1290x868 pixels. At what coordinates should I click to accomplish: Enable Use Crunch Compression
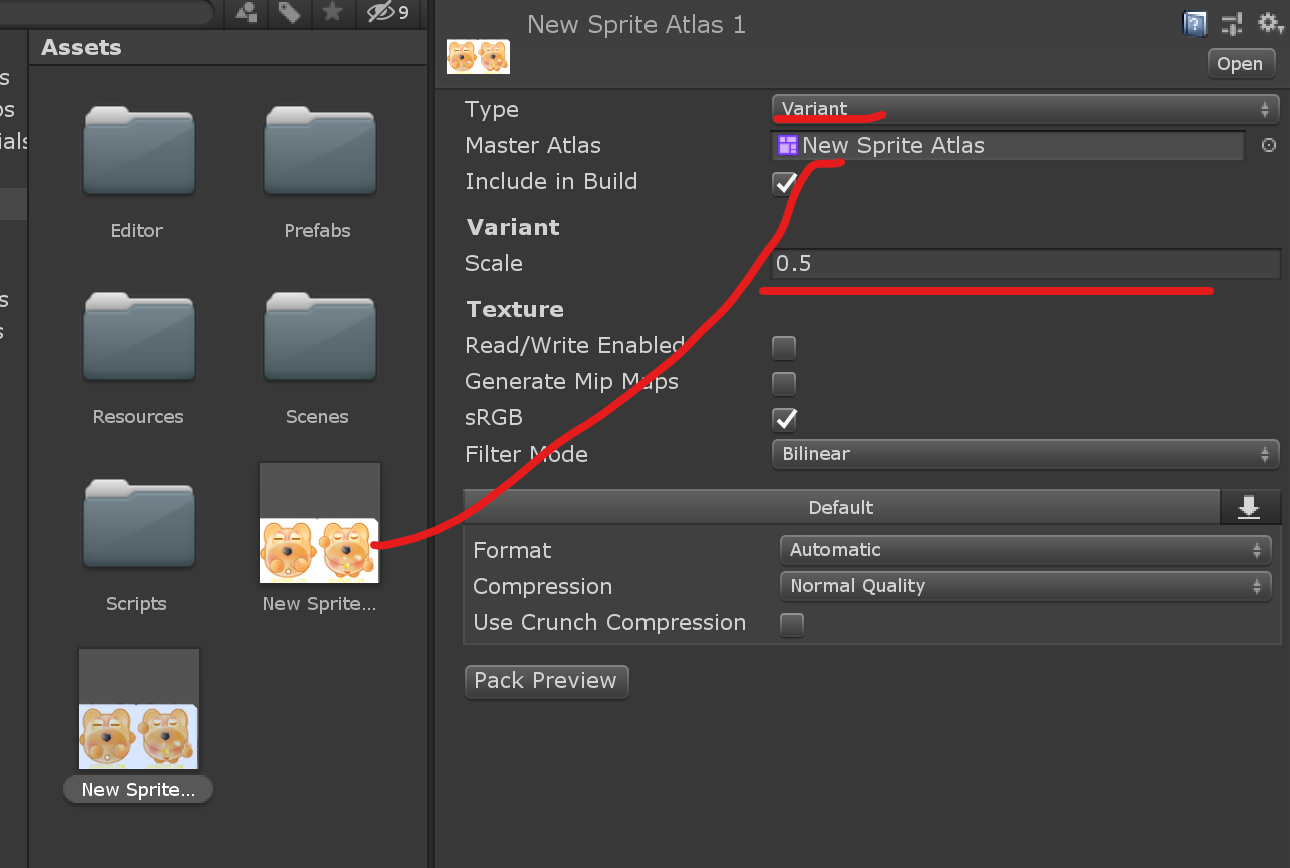coord(791,625)
